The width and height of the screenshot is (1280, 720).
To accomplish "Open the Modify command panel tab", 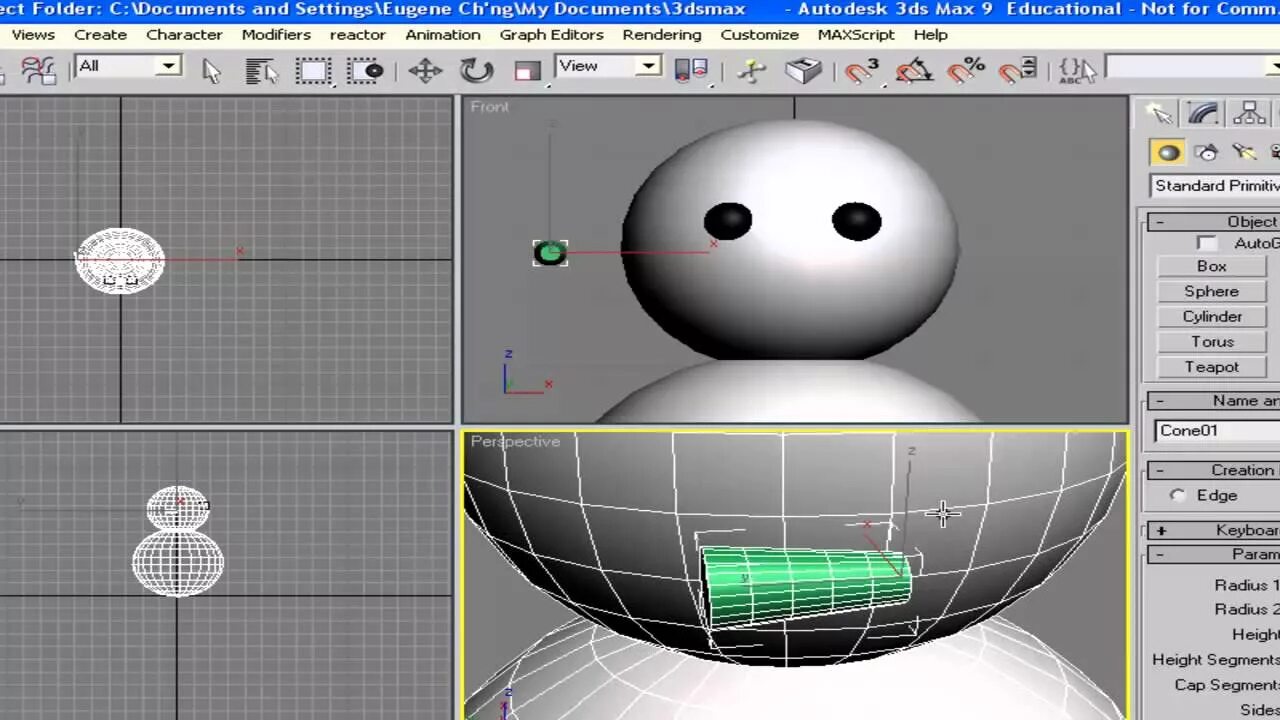I will coord(1204,113).
